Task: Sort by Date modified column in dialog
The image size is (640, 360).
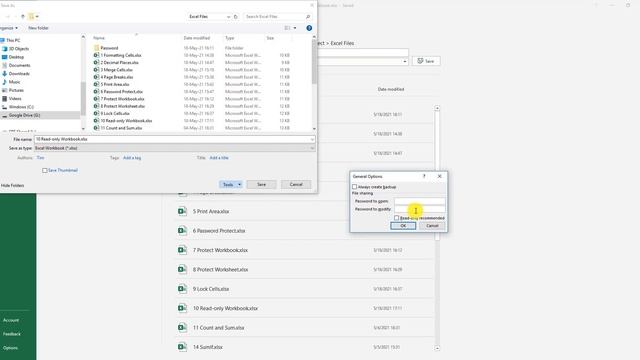Action: (197, 38)
